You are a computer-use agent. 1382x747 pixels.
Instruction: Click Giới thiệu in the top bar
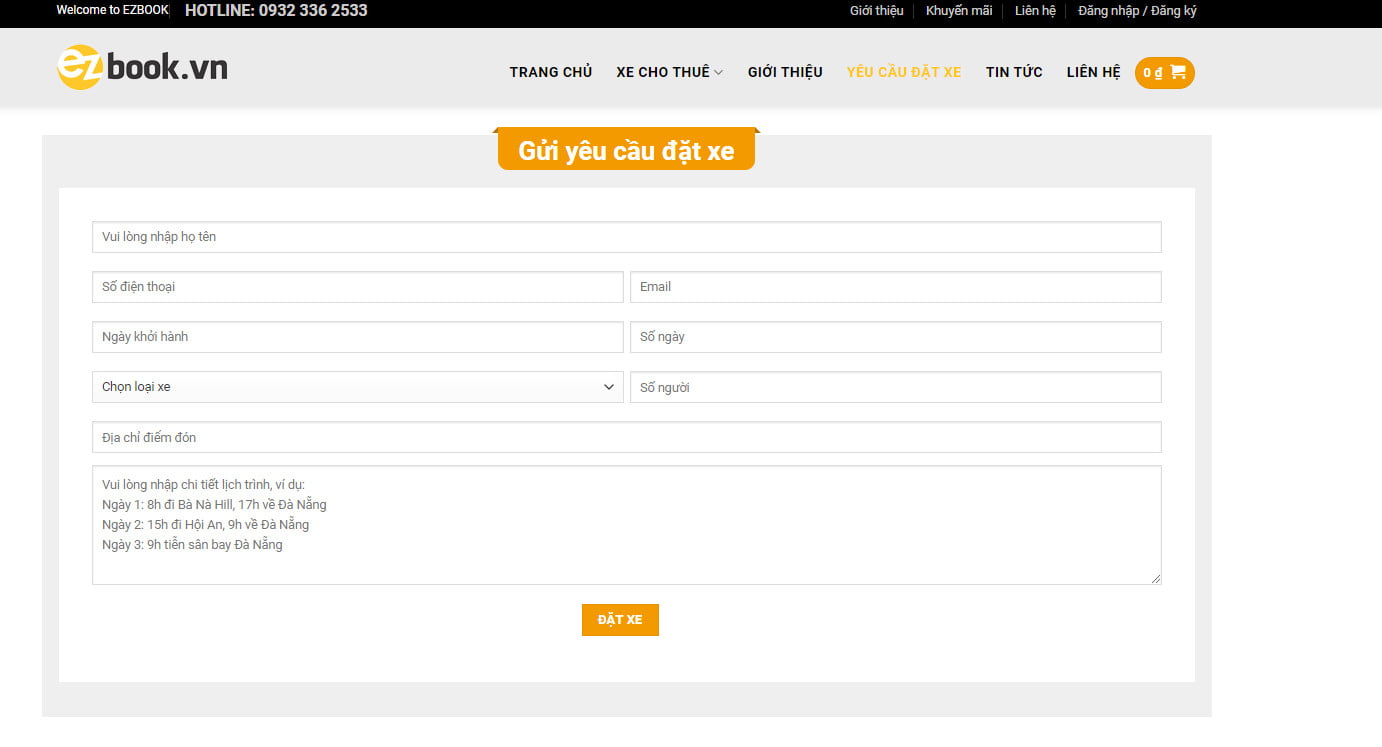click(x=876, y=11)
